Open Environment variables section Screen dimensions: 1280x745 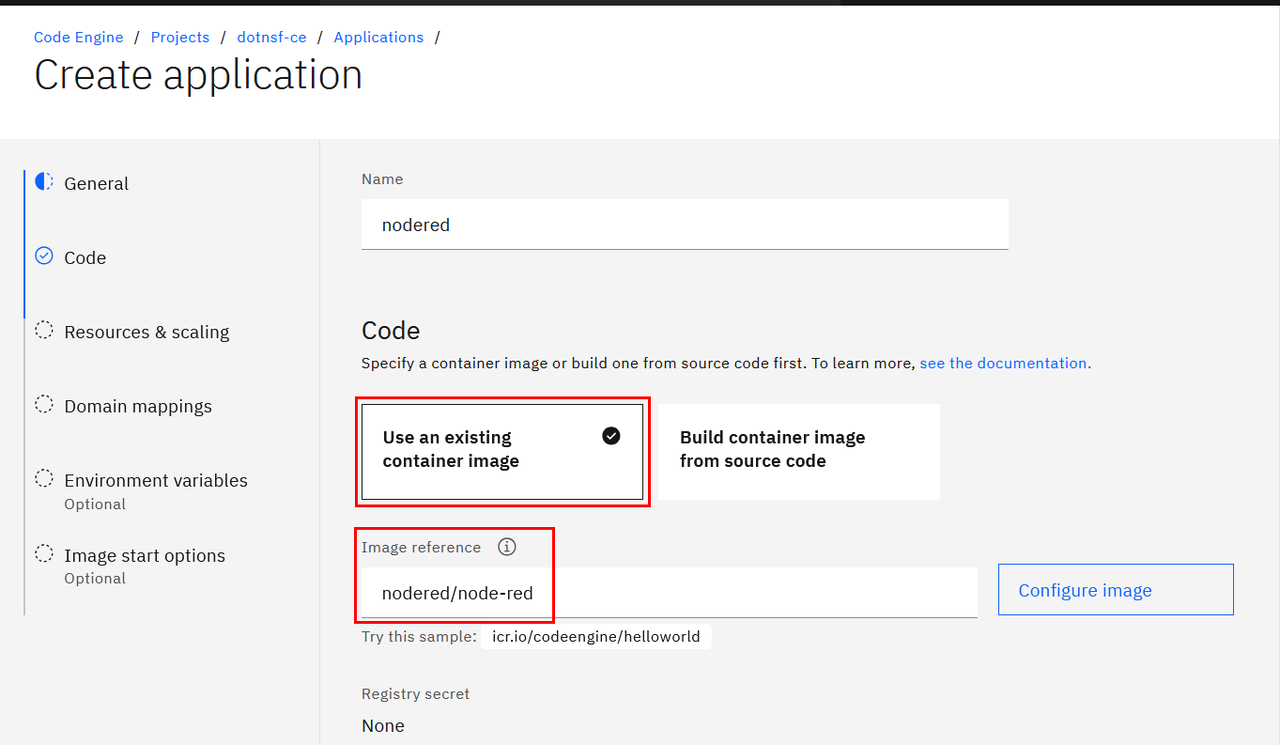tap(156, 481)
